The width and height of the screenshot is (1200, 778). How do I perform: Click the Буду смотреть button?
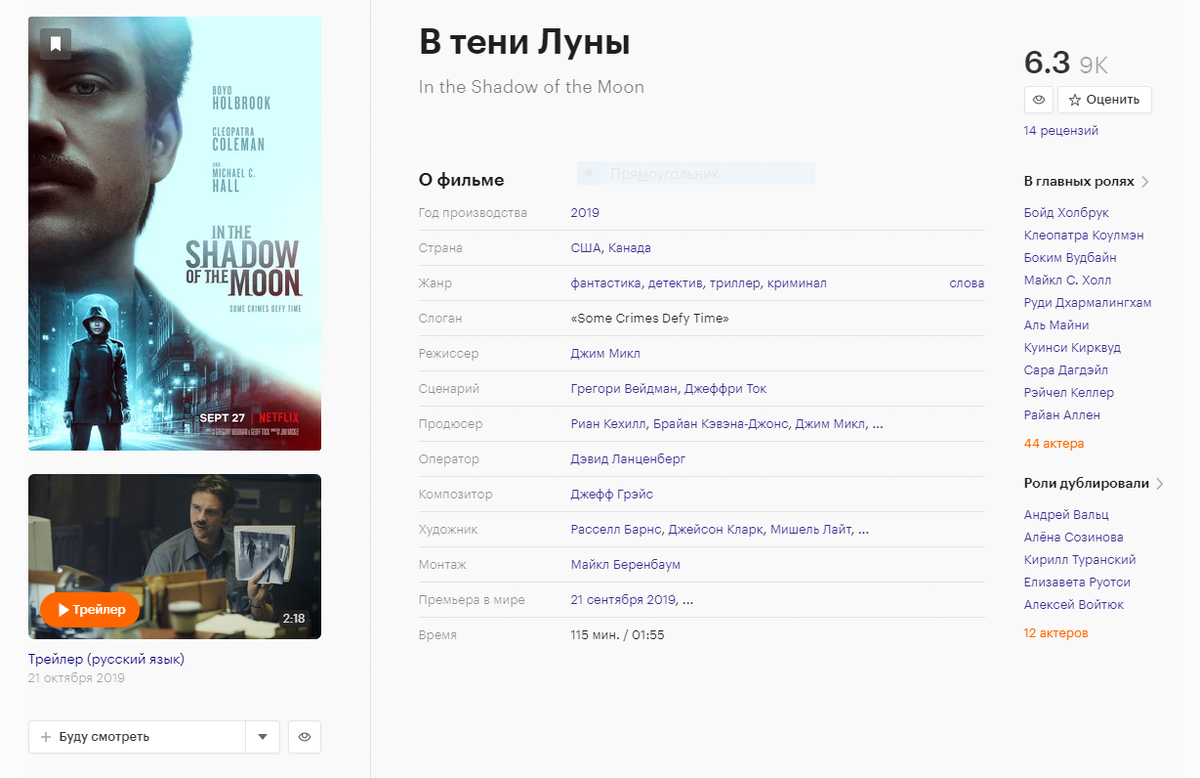click(137, 737)
